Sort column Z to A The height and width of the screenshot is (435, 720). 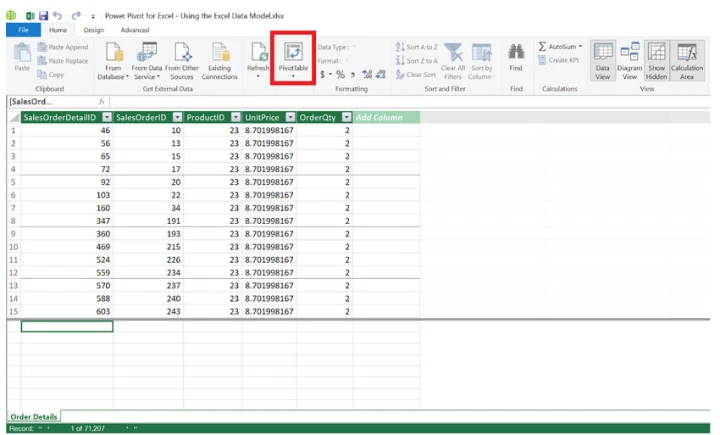click(x=417, y=61)
